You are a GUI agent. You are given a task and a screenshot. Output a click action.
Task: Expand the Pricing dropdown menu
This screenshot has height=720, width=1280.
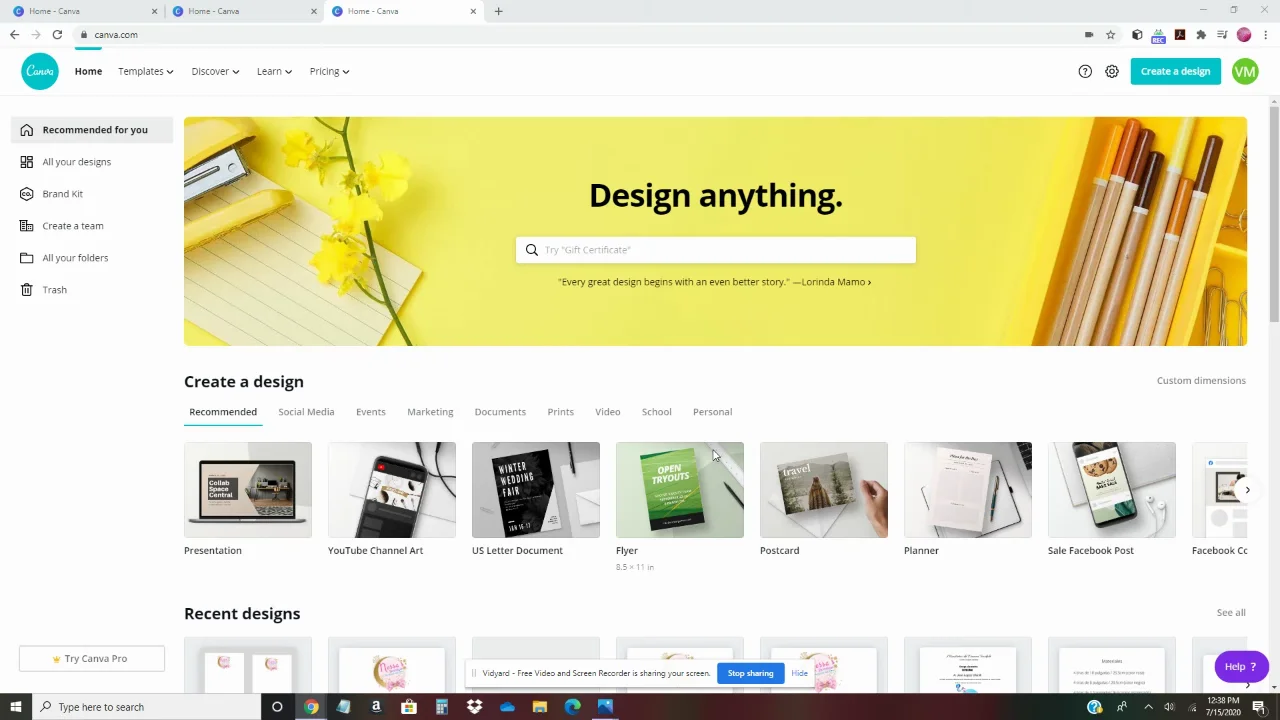329,71
